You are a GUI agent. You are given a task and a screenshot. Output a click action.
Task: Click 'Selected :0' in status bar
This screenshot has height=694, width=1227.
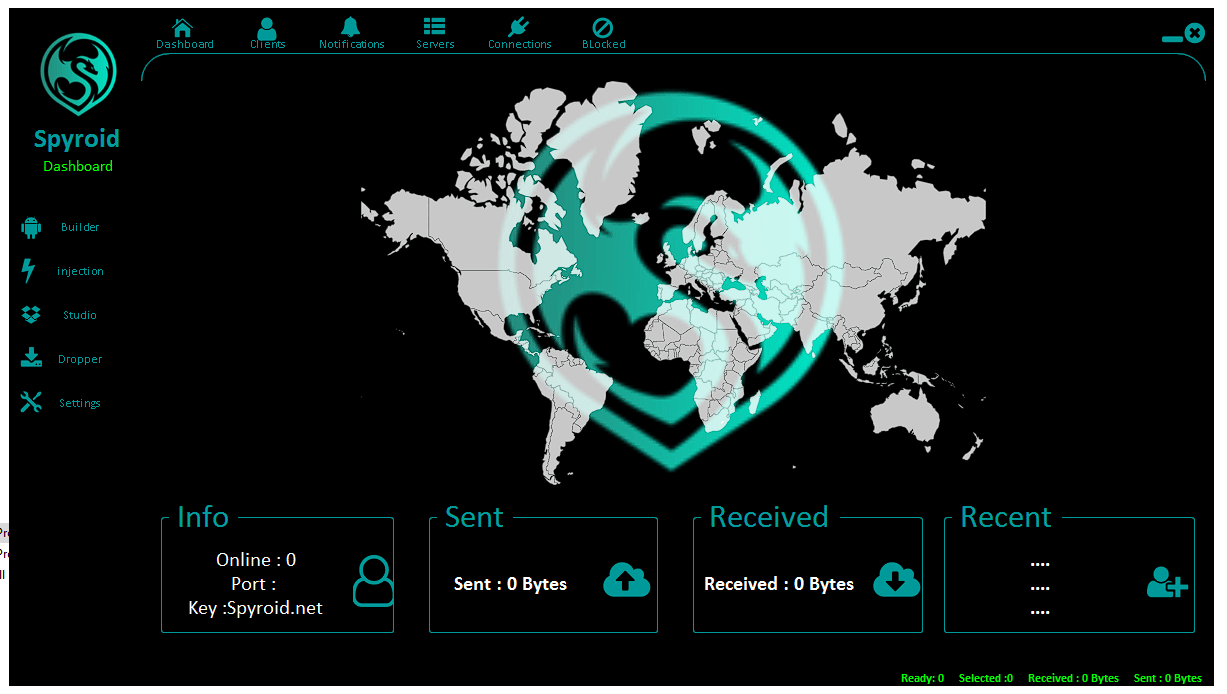click(x=986, y=678)
